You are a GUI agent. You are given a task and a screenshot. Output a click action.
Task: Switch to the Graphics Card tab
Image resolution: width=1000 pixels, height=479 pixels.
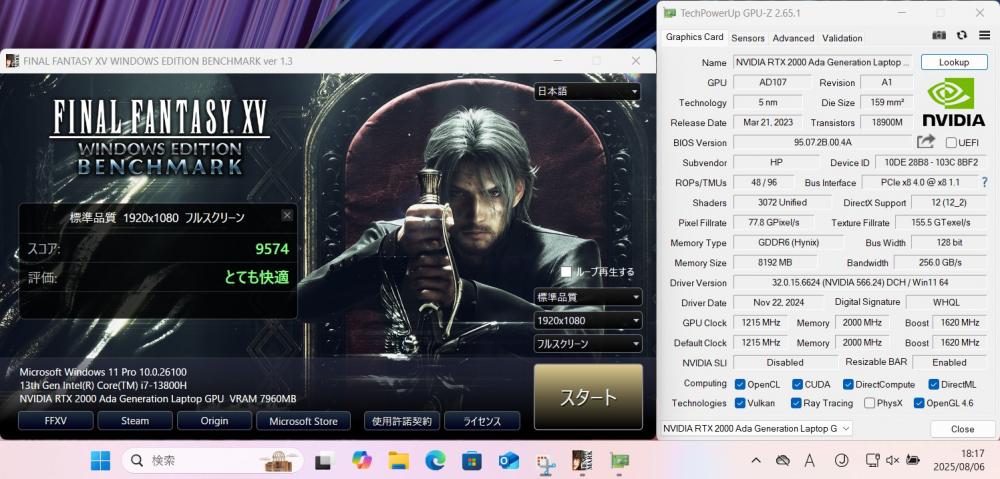(695, 37)
